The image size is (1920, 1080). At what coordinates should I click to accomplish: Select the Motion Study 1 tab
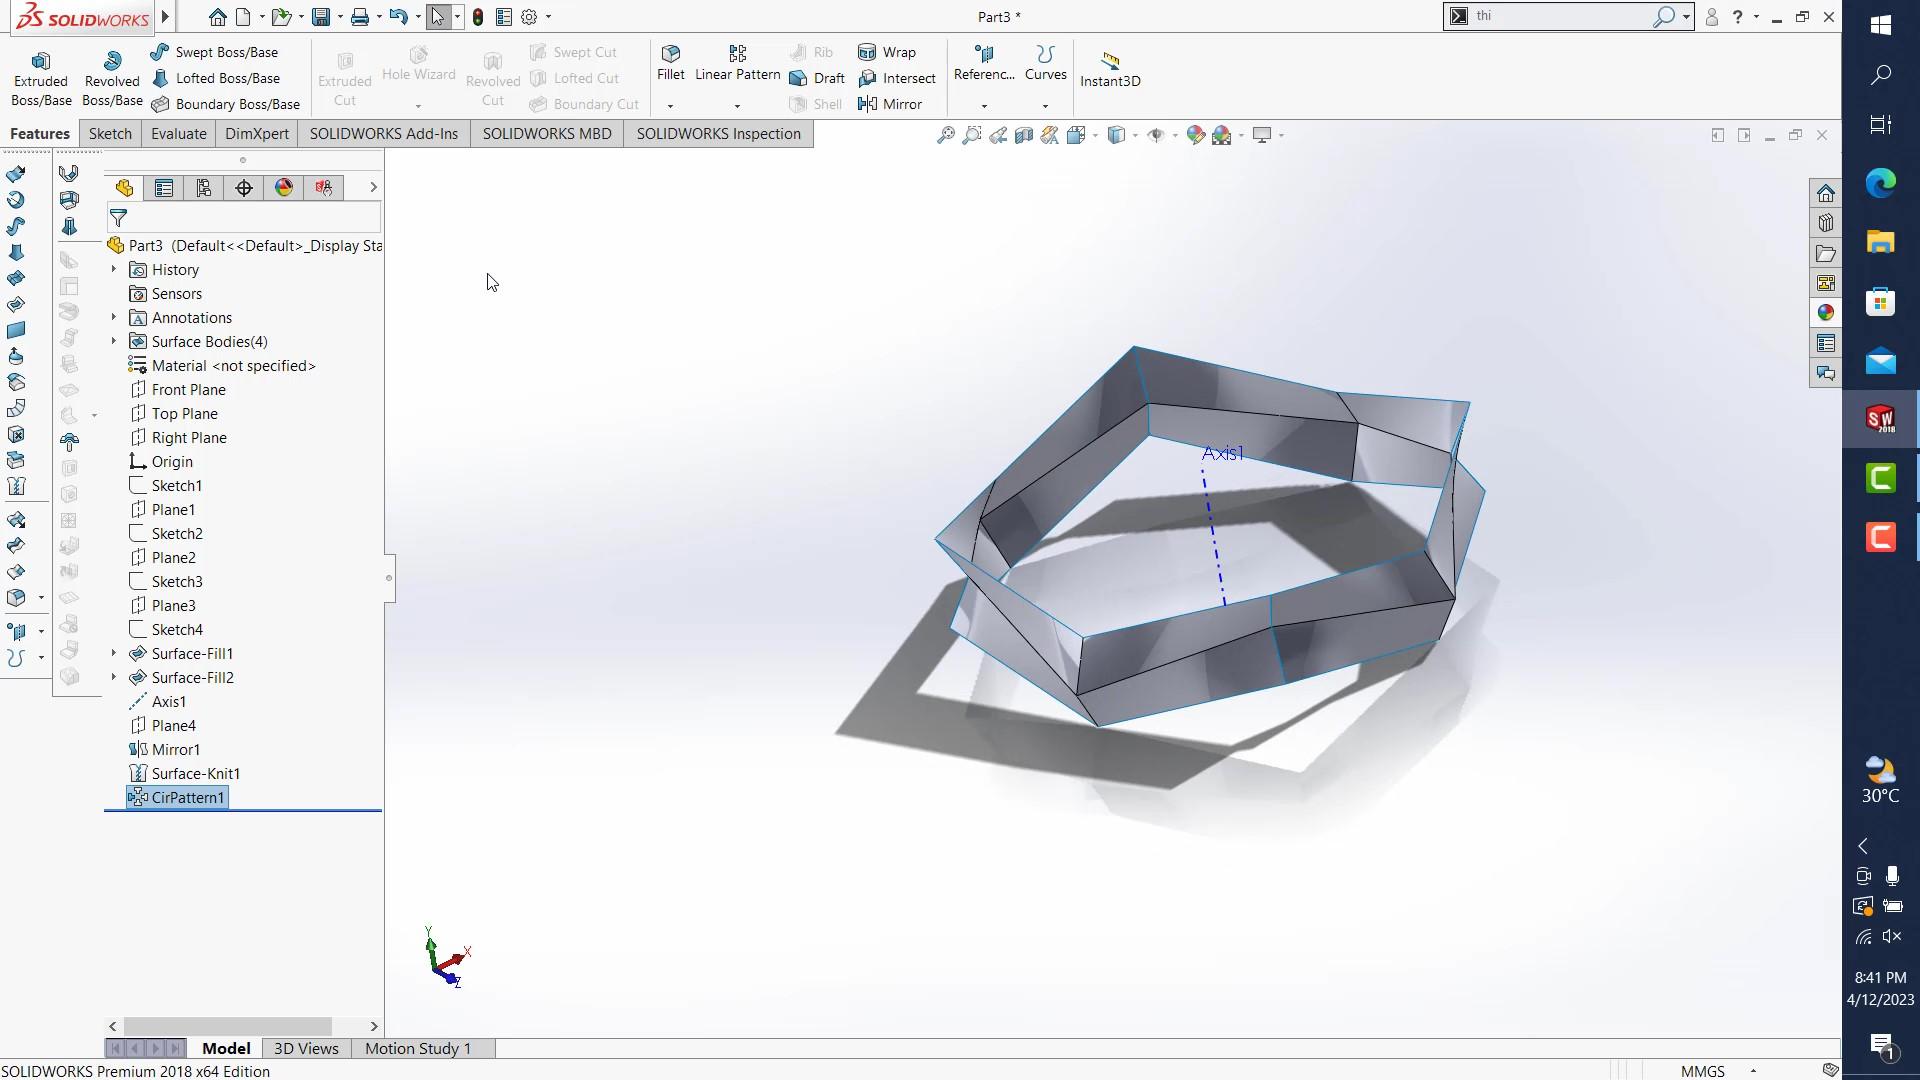[x=417, y=1048]
